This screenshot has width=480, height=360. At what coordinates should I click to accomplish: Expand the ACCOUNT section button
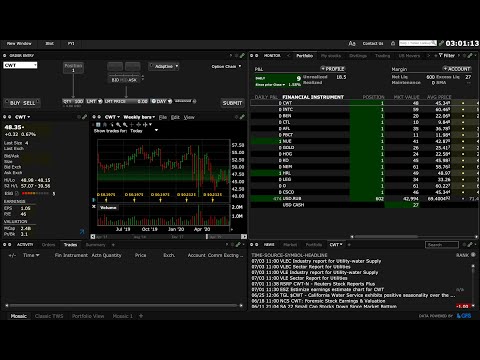tap(457, 69)
